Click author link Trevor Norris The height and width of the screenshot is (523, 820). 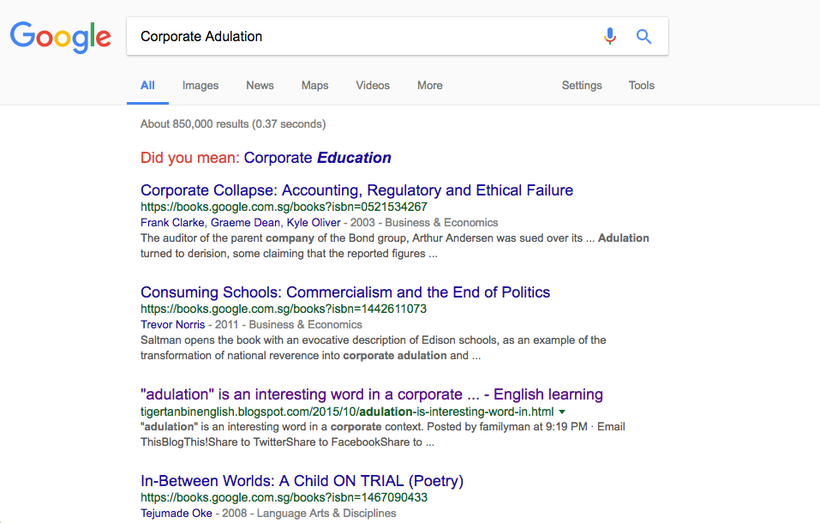tap(173, 324)
